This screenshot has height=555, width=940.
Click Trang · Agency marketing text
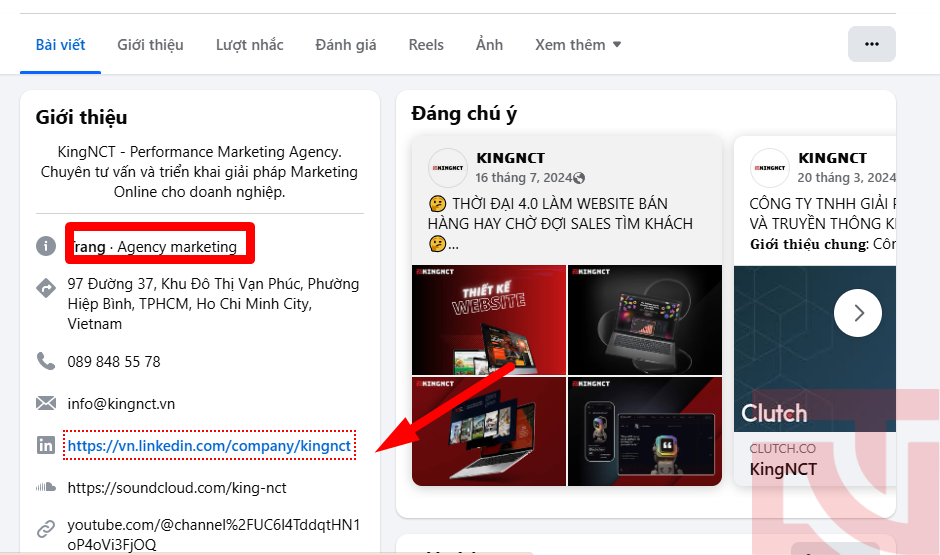coord(153,247)
